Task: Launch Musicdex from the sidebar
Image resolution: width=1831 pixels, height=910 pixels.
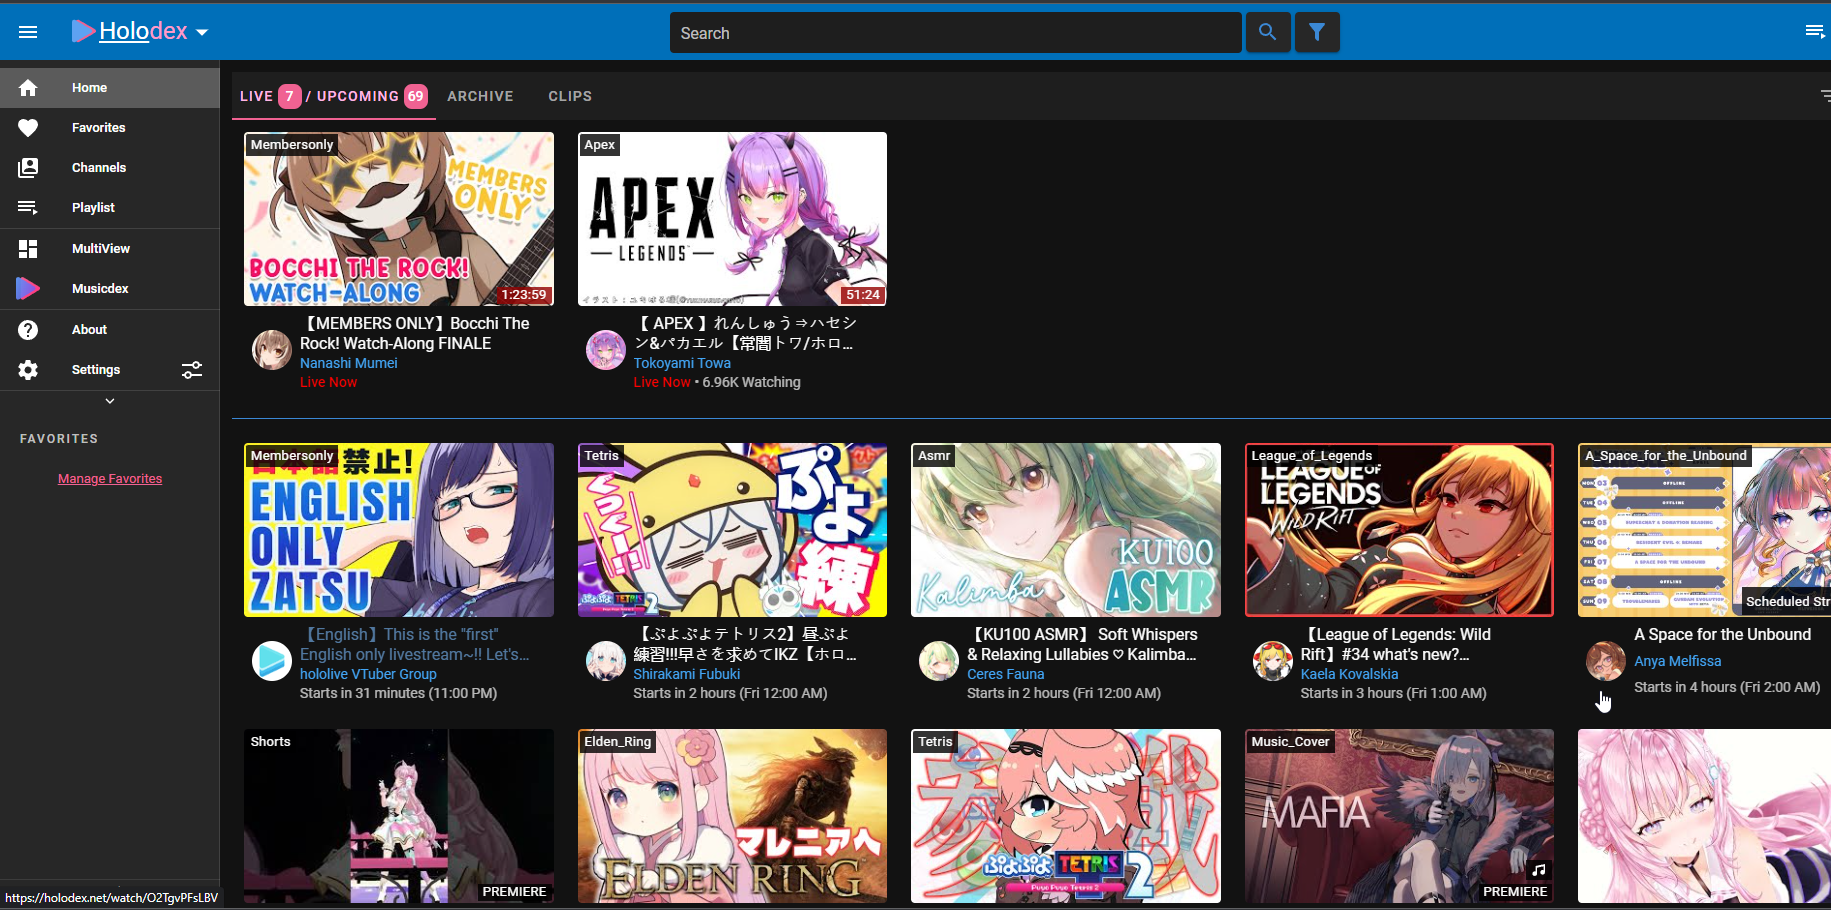Action: click(x=100, y=289)
